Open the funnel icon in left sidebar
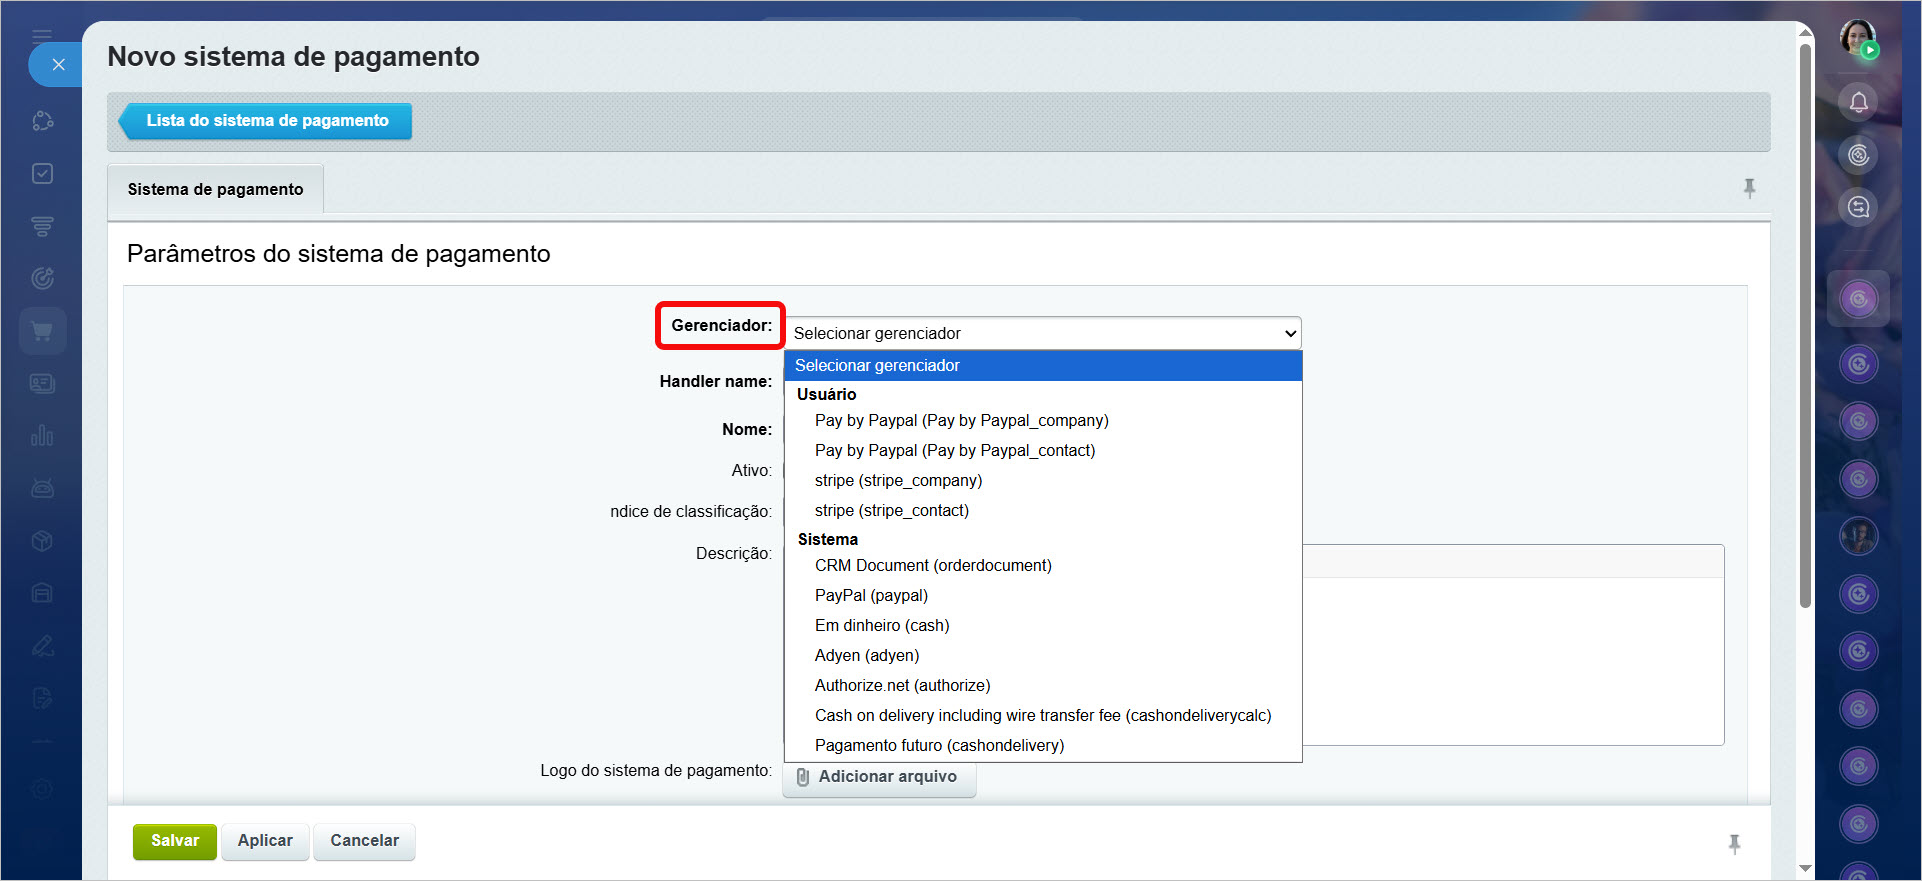Screen dimensions: 1922x881 click(x=42, y=226)
